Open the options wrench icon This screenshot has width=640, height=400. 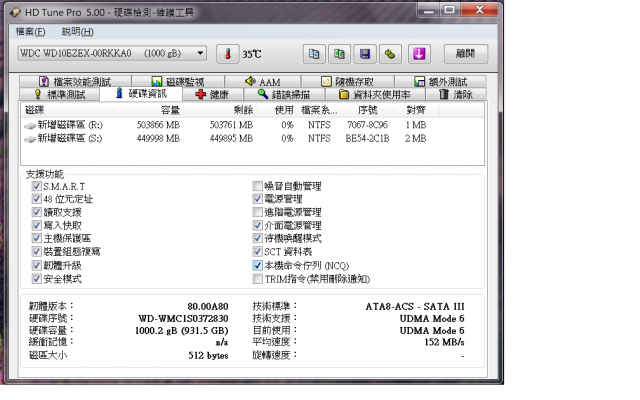coord(390,54)
